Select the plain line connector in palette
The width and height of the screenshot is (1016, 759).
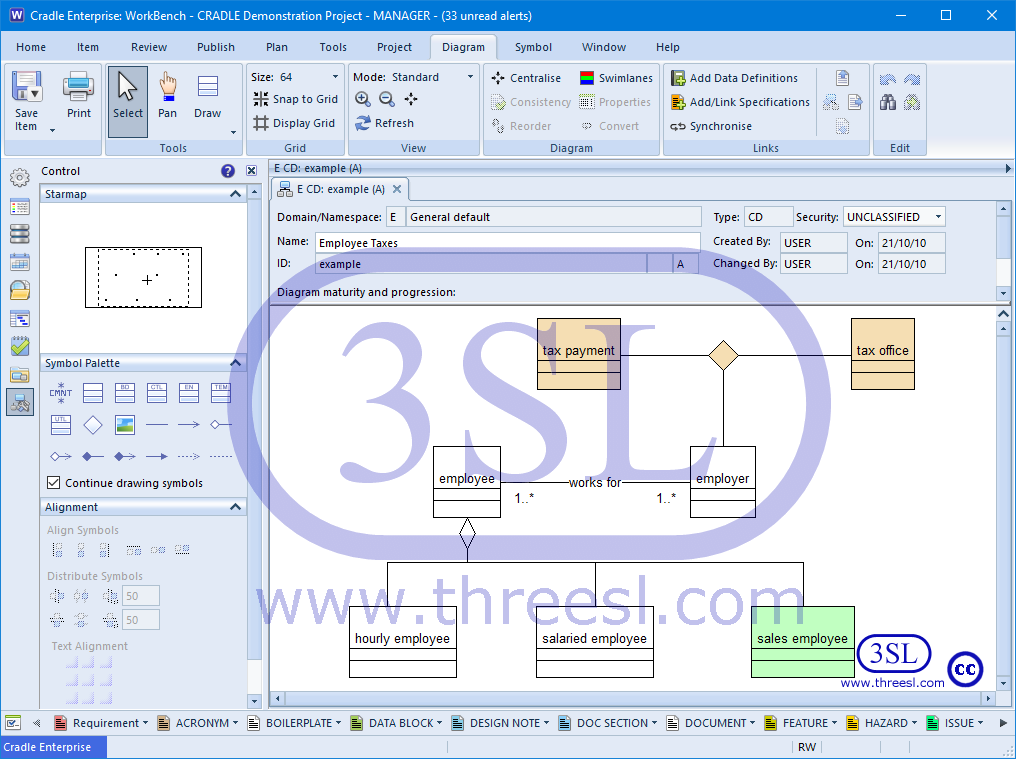pyautogui.click(x=157, y=425)
